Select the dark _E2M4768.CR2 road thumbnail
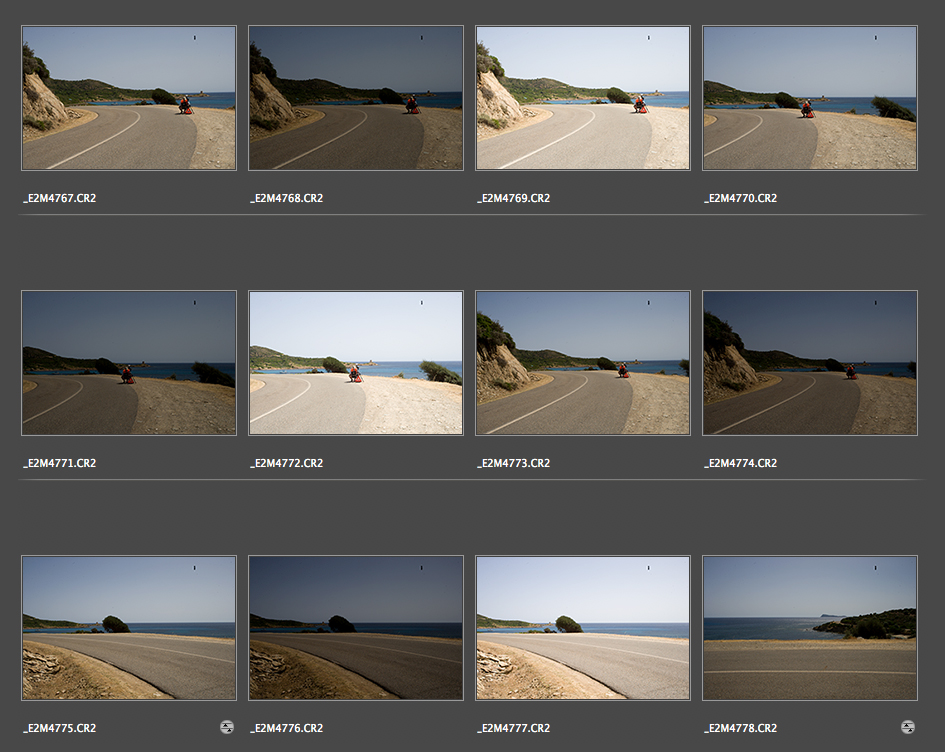 coord(356,98)
